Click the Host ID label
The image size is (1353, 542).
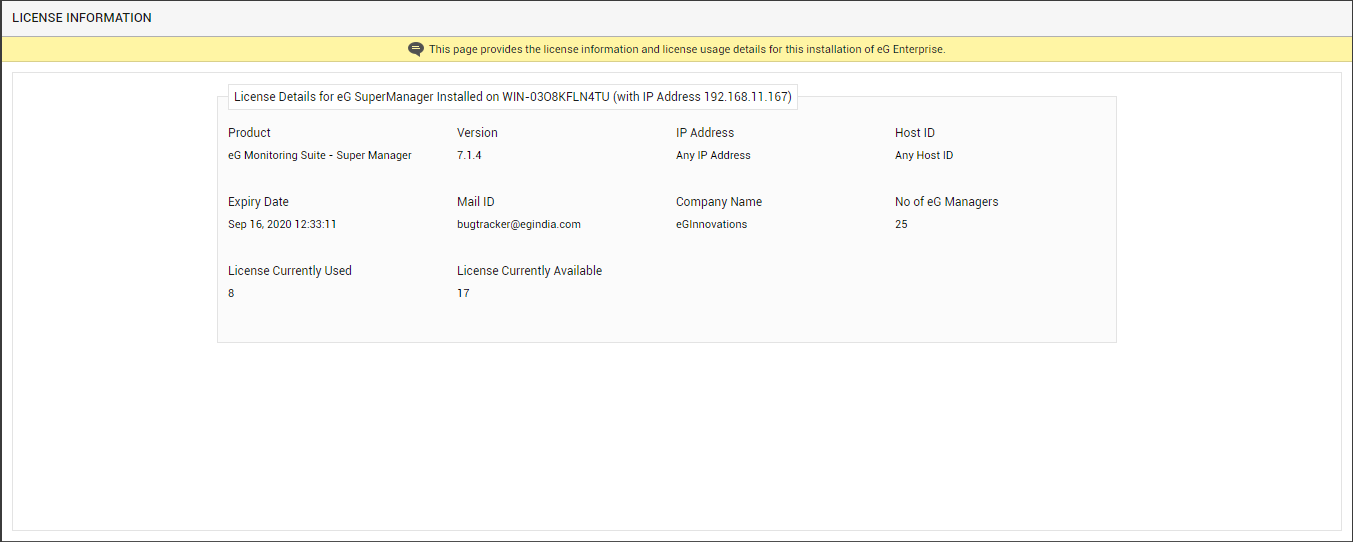pyautogui.click(x=915, y=133)
